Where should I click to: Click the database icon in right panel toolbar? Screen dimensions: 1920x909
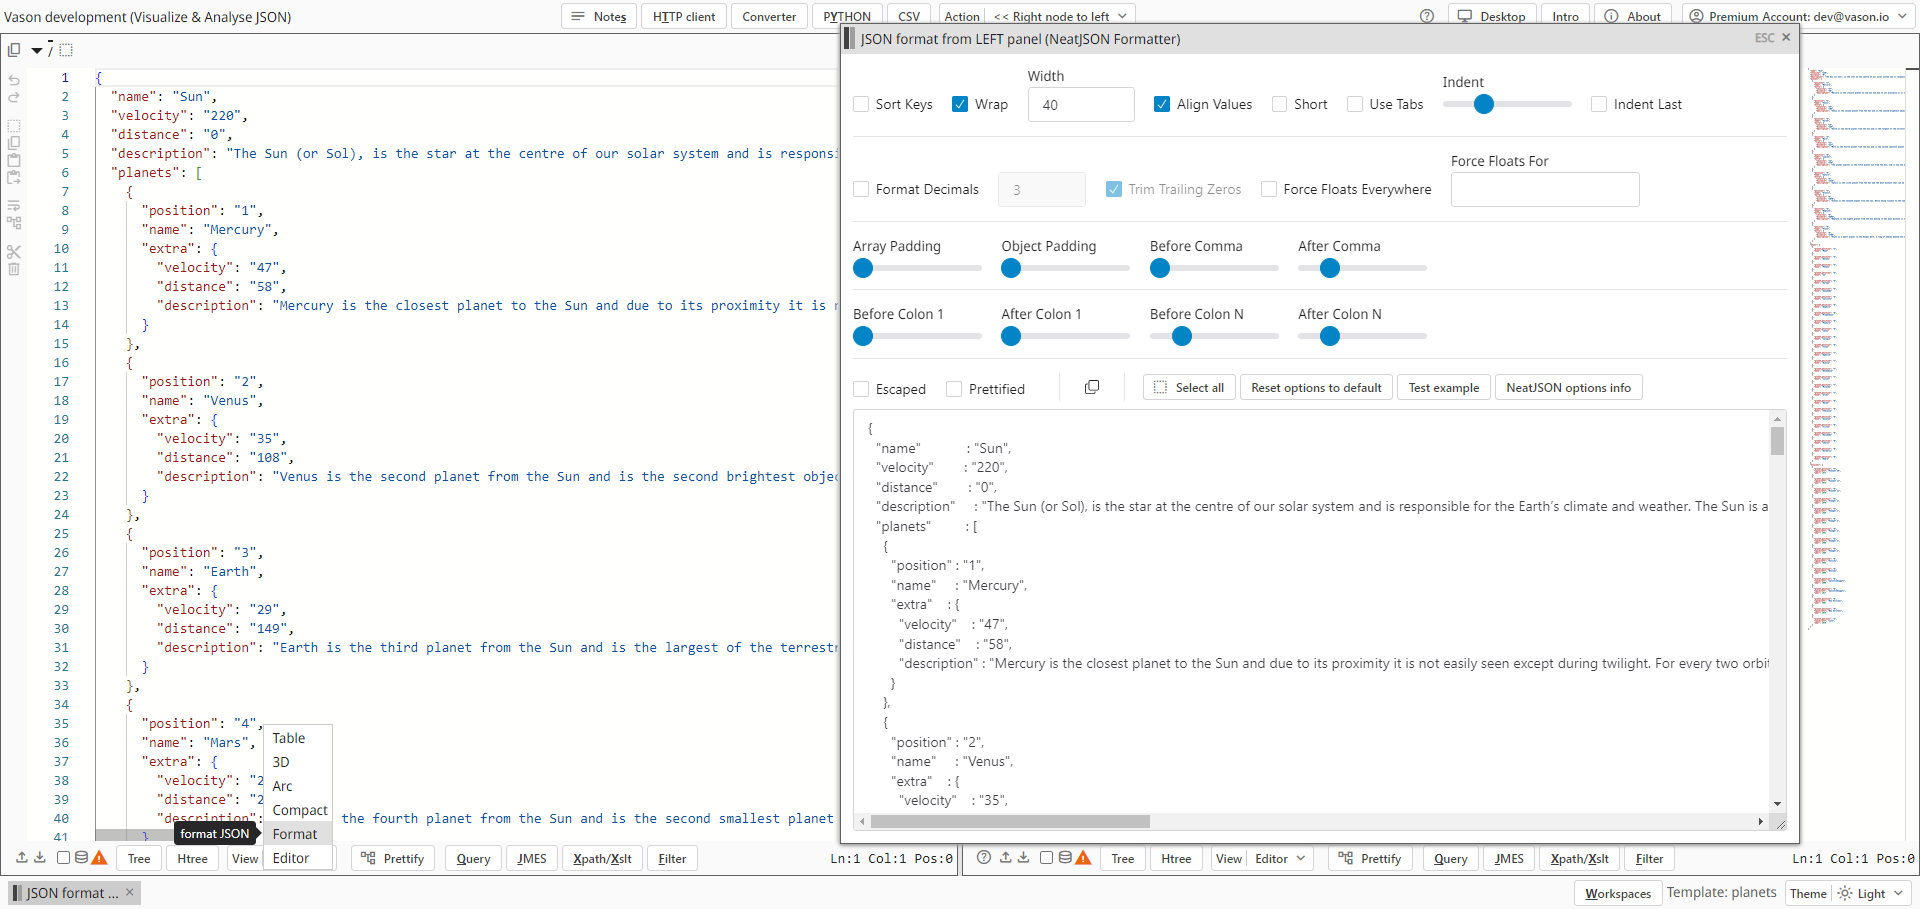coord(1065,858)
